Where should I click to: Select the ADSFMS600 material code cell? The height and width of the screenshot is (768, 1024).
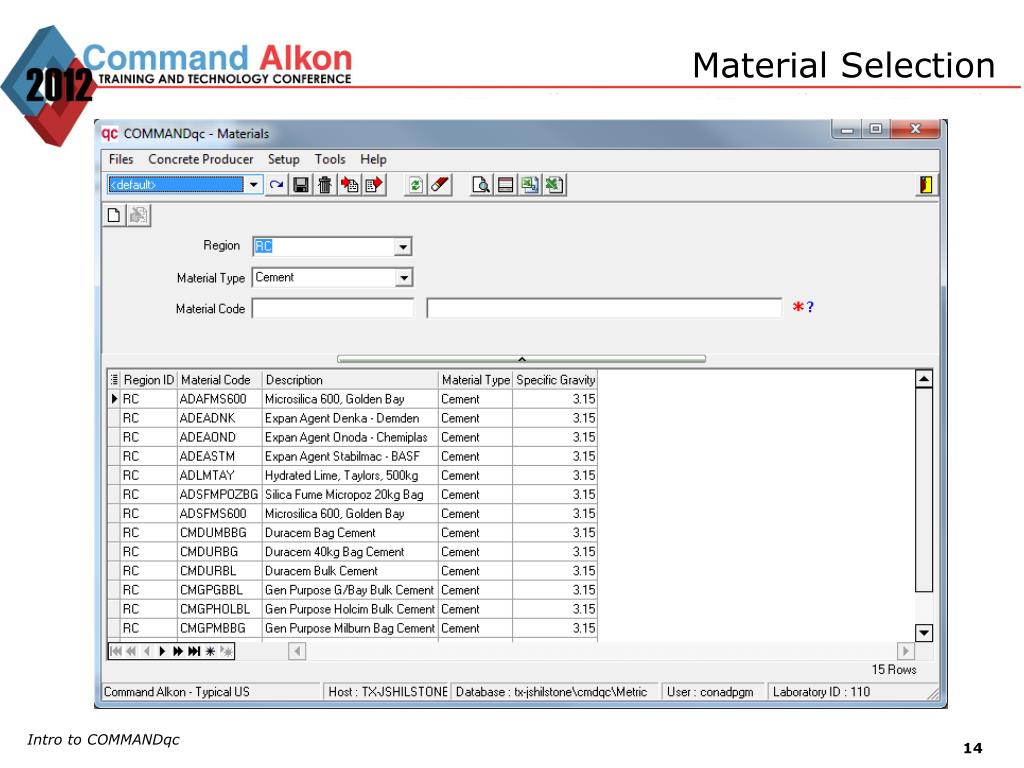(219, 513)
